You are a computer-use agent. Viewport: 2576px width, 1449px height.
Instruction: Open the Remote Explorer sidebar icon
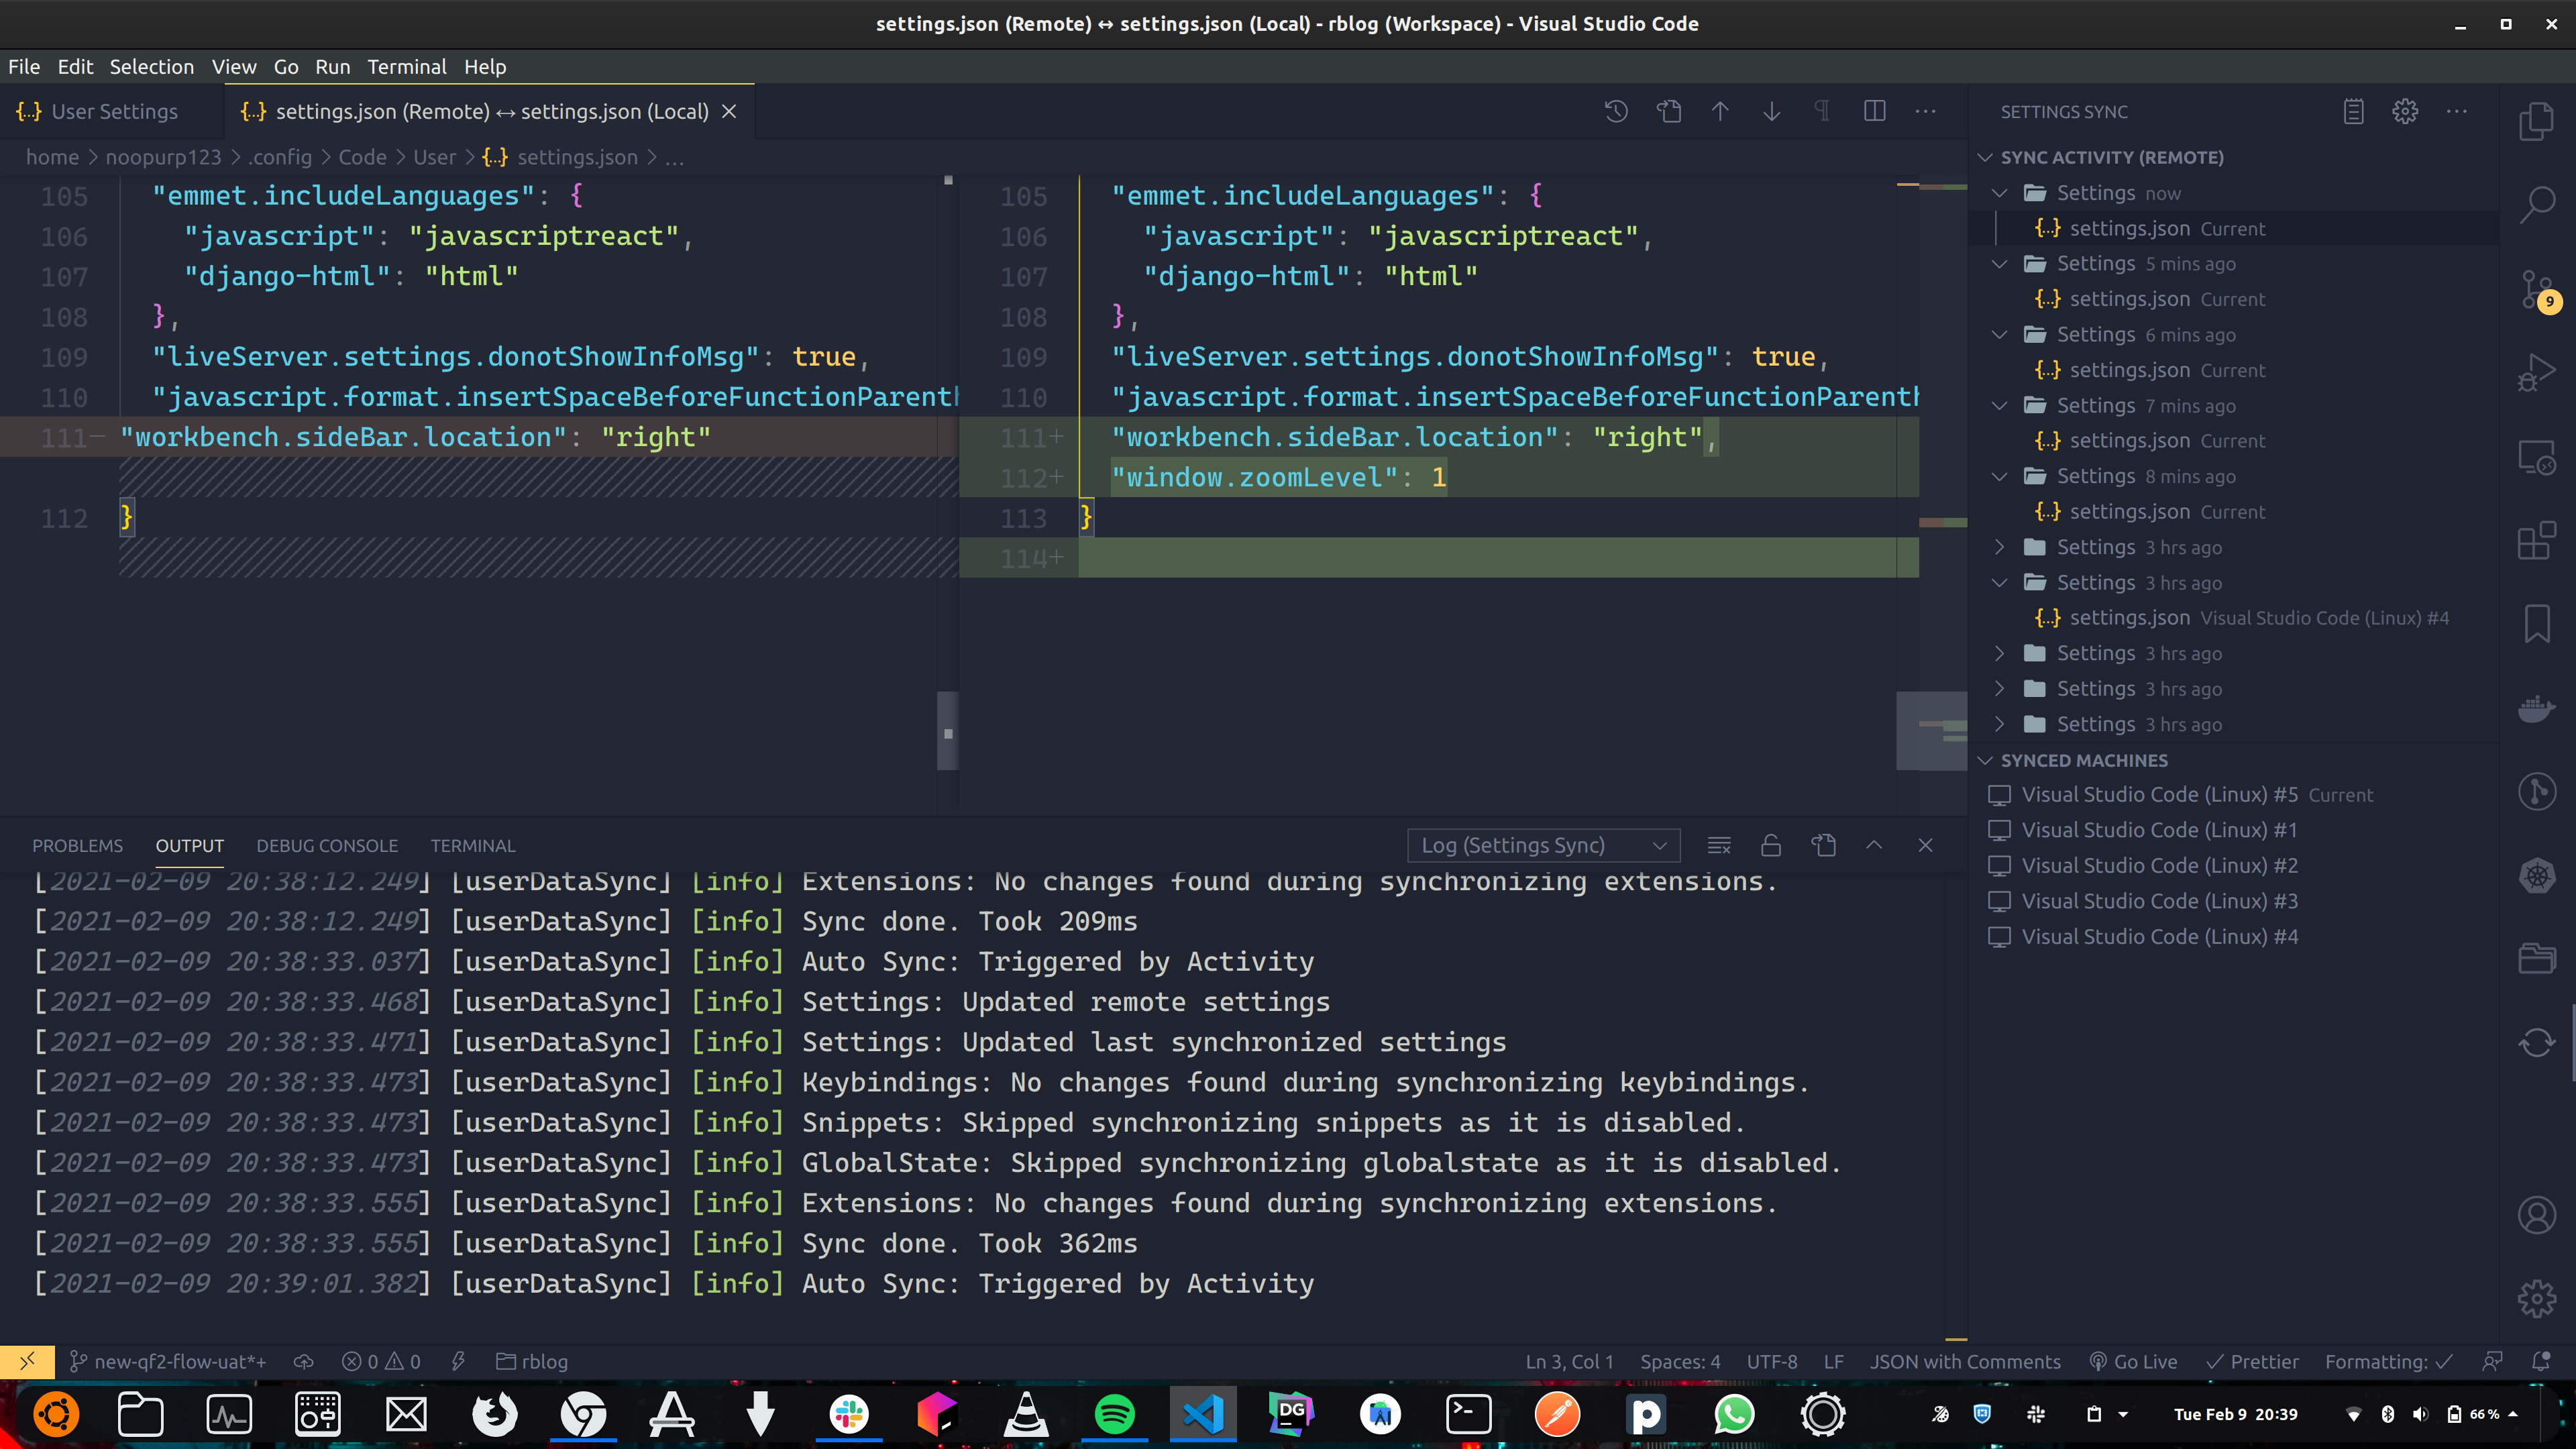(x=2538, y=456)
